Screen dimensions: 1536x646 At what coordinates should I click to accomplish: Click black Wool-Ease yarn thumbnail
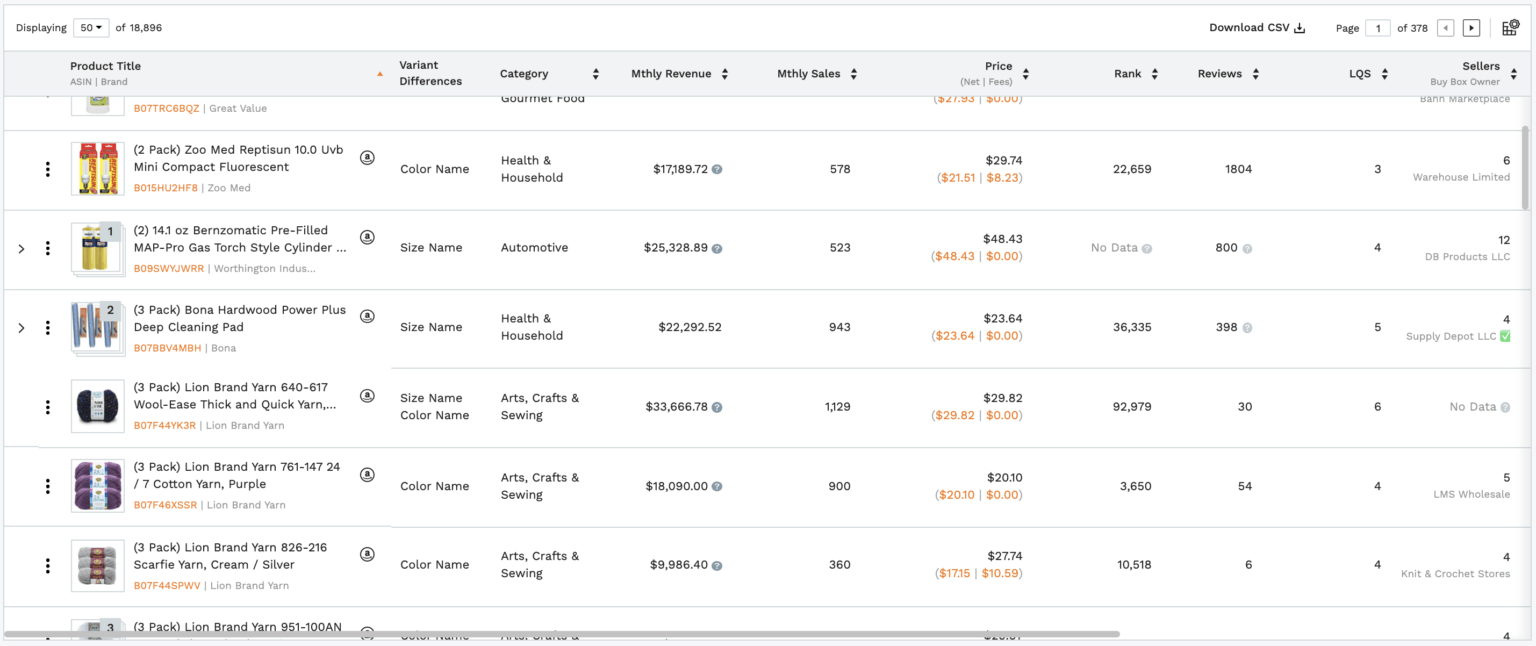[97, 407]
